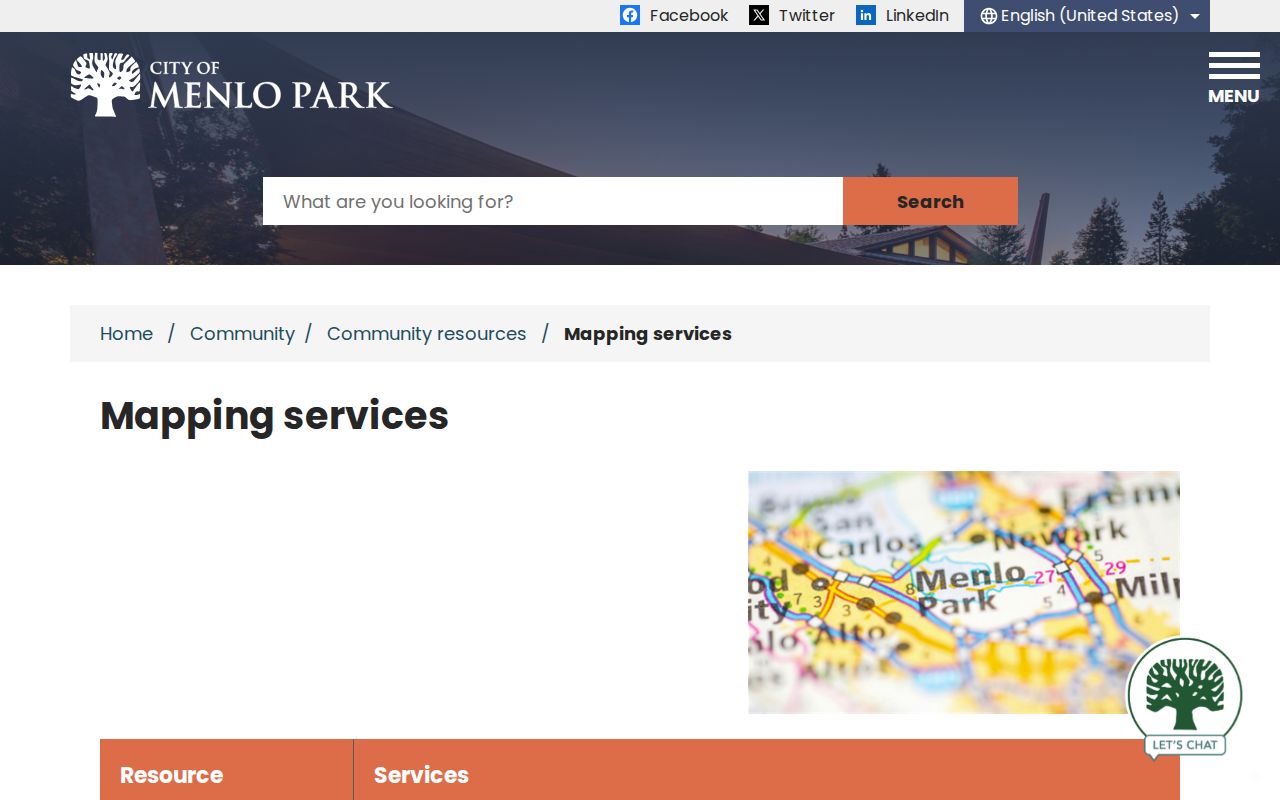Focus the 'What are you looking for?' search field

[553, 201]
